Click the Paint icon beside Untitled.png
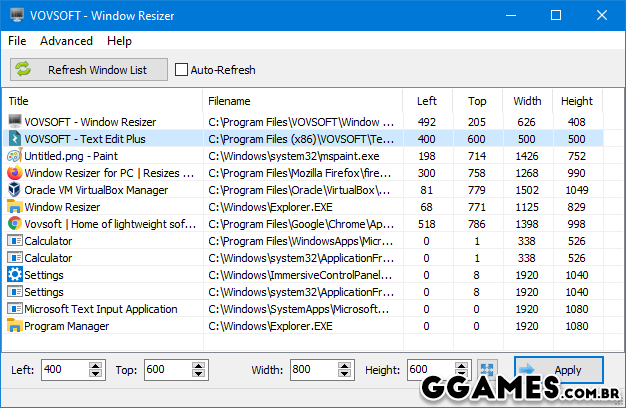Viewport: 626px width, 408px height. pyautogui.click(x=15, y=156)
